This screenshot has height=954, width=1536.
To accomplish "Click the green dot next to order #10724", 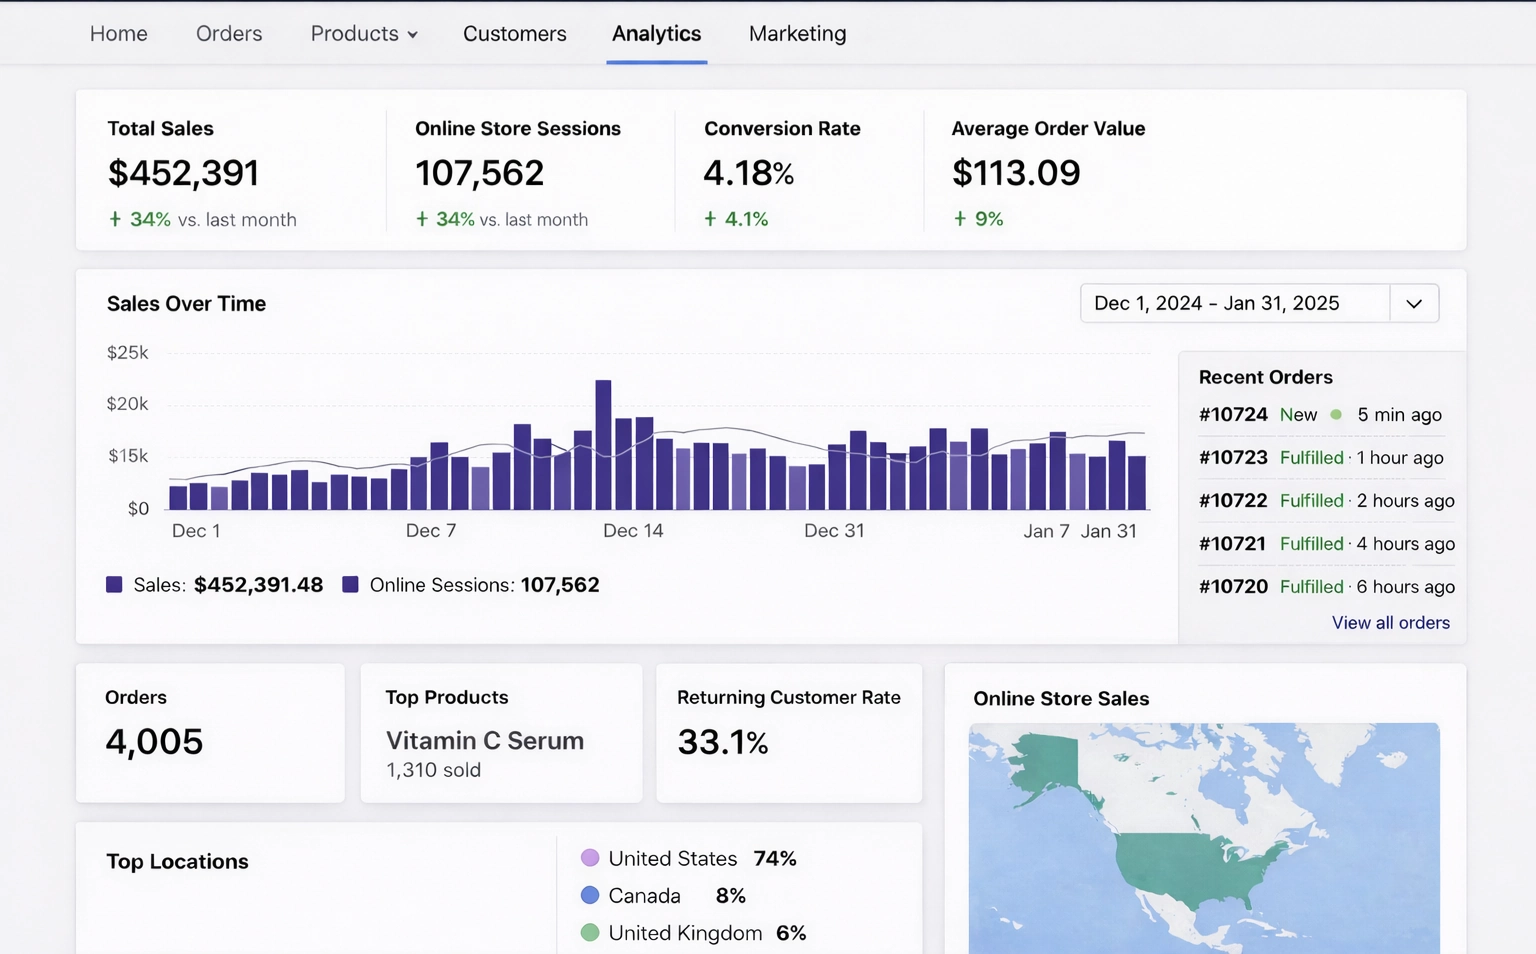I will 1334,413.
